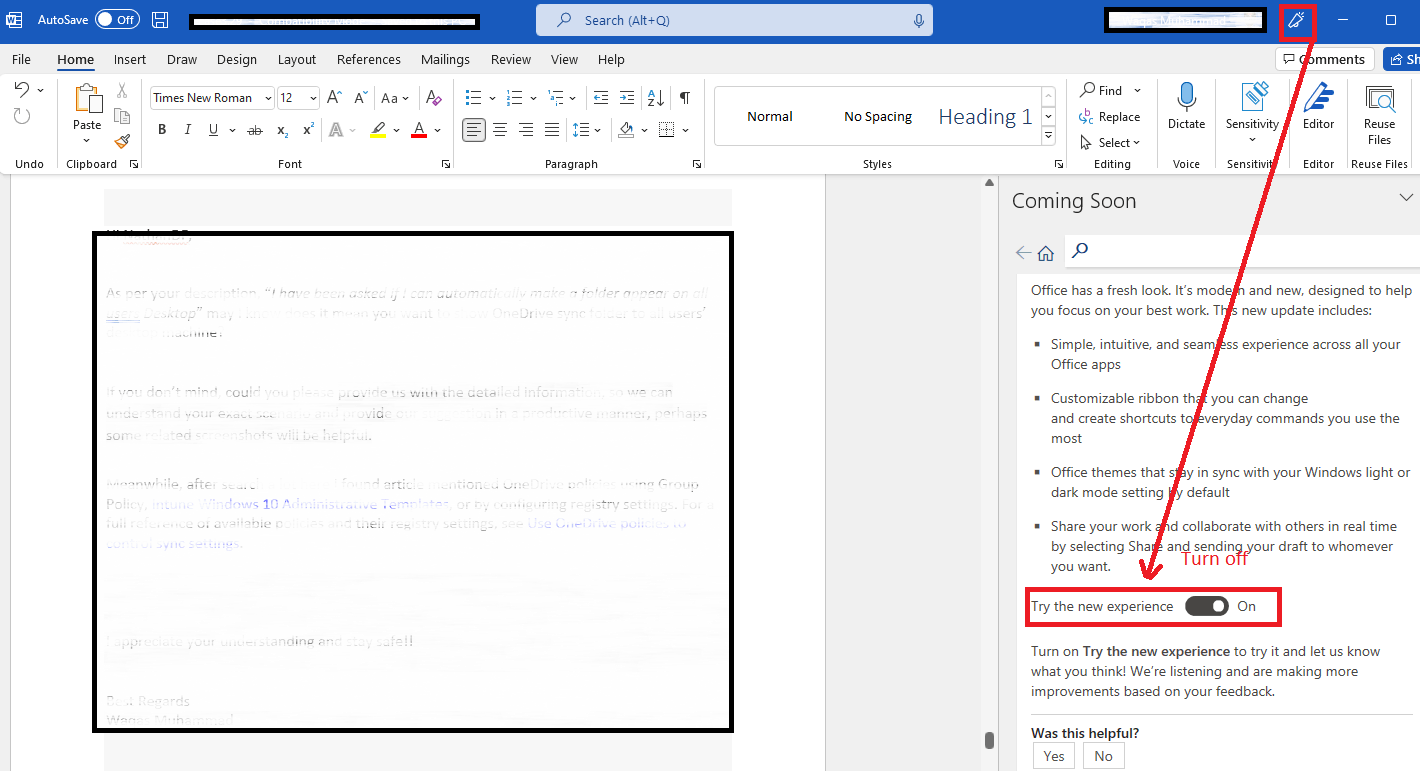Apply Italic formatting
The image size is (1420, 771).
(188, 130)
